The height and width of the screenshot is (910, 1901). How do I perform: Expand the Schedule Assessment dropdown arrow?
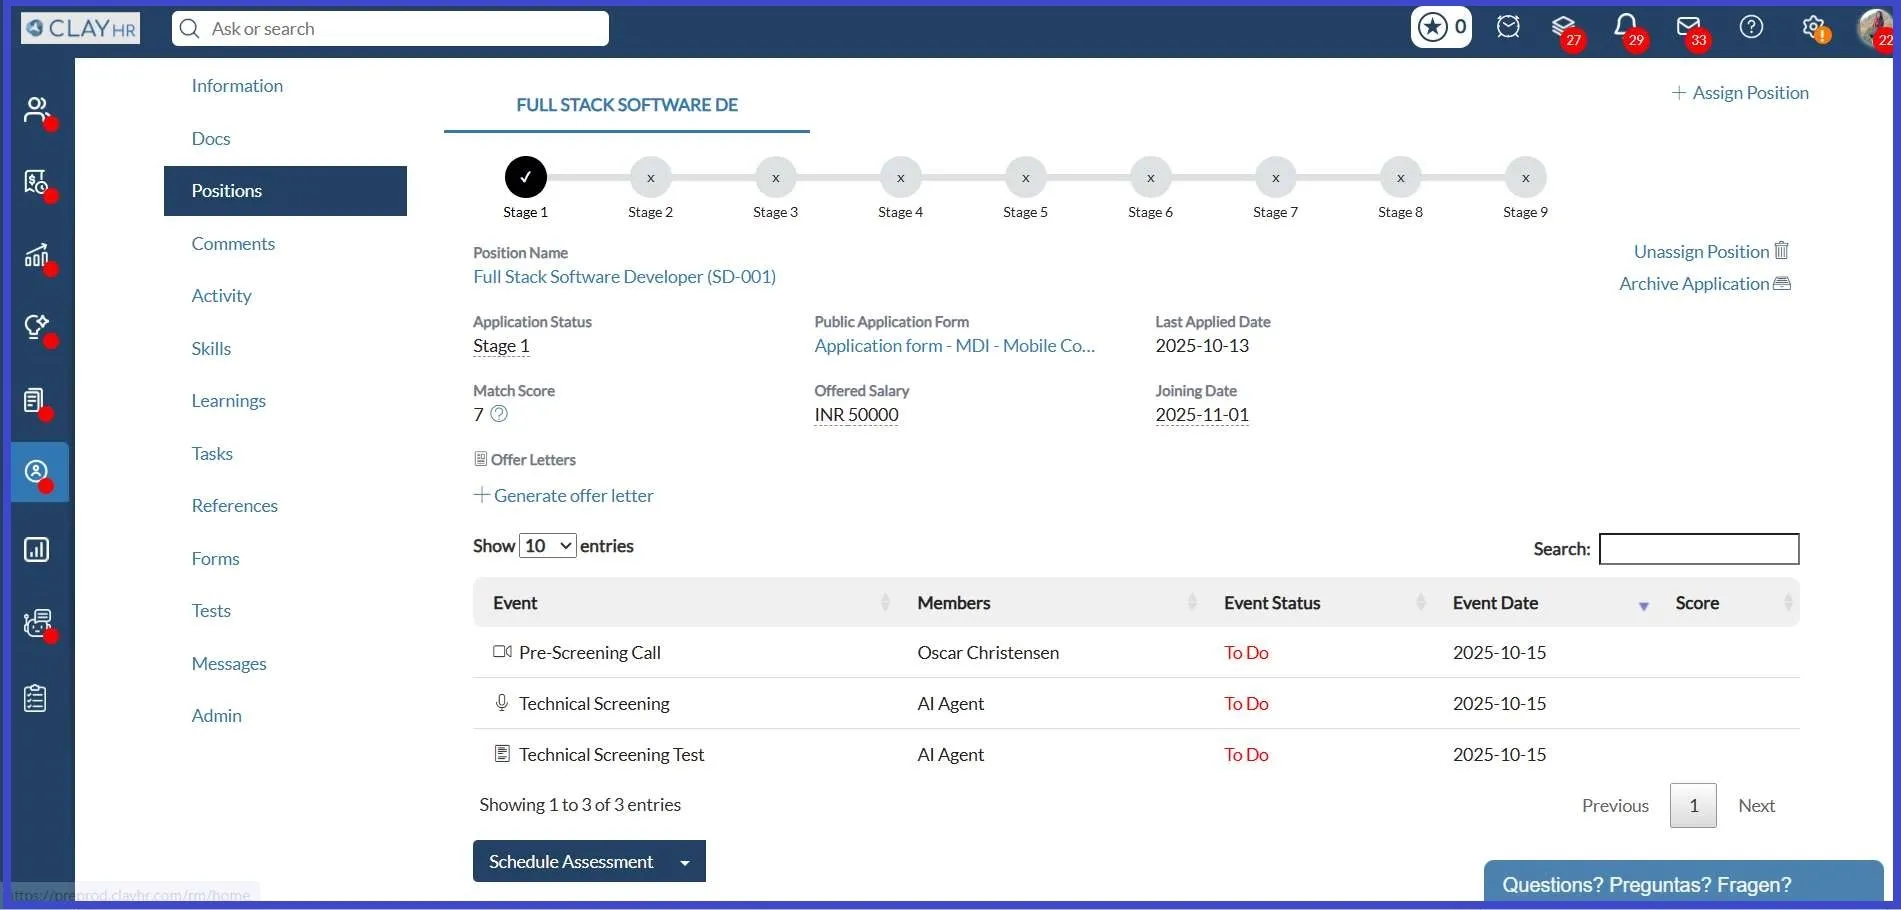685,862
